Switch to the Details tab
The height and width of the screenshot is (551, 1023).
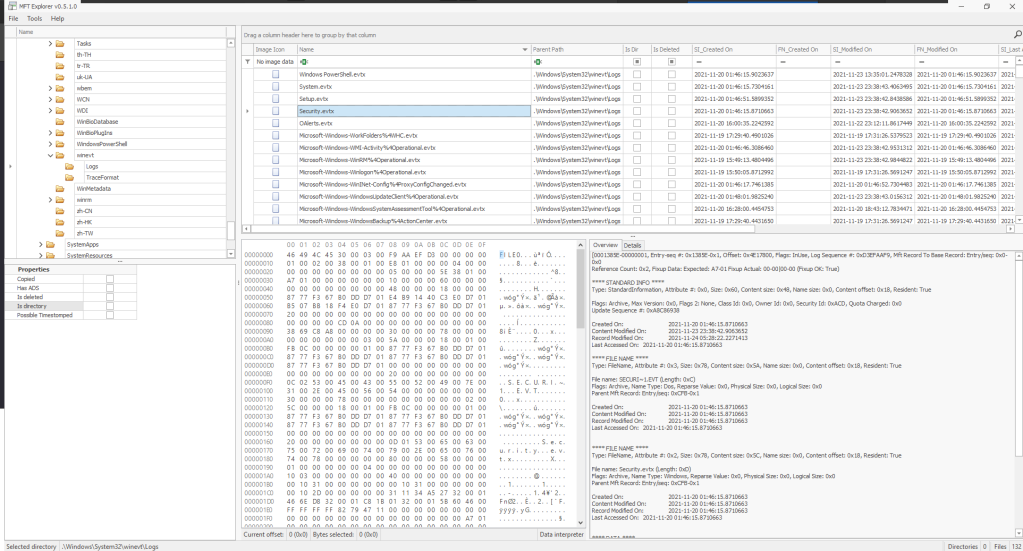coord(633,245)
